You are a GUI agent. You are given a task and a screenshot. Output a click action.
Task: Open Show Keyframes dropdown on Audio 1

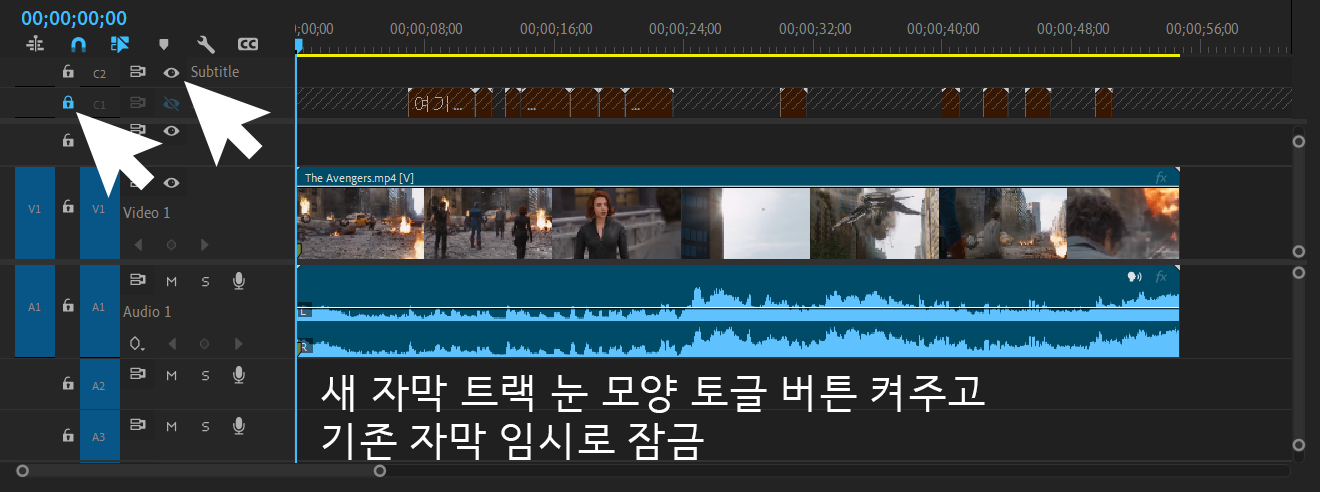click(138, 343)
